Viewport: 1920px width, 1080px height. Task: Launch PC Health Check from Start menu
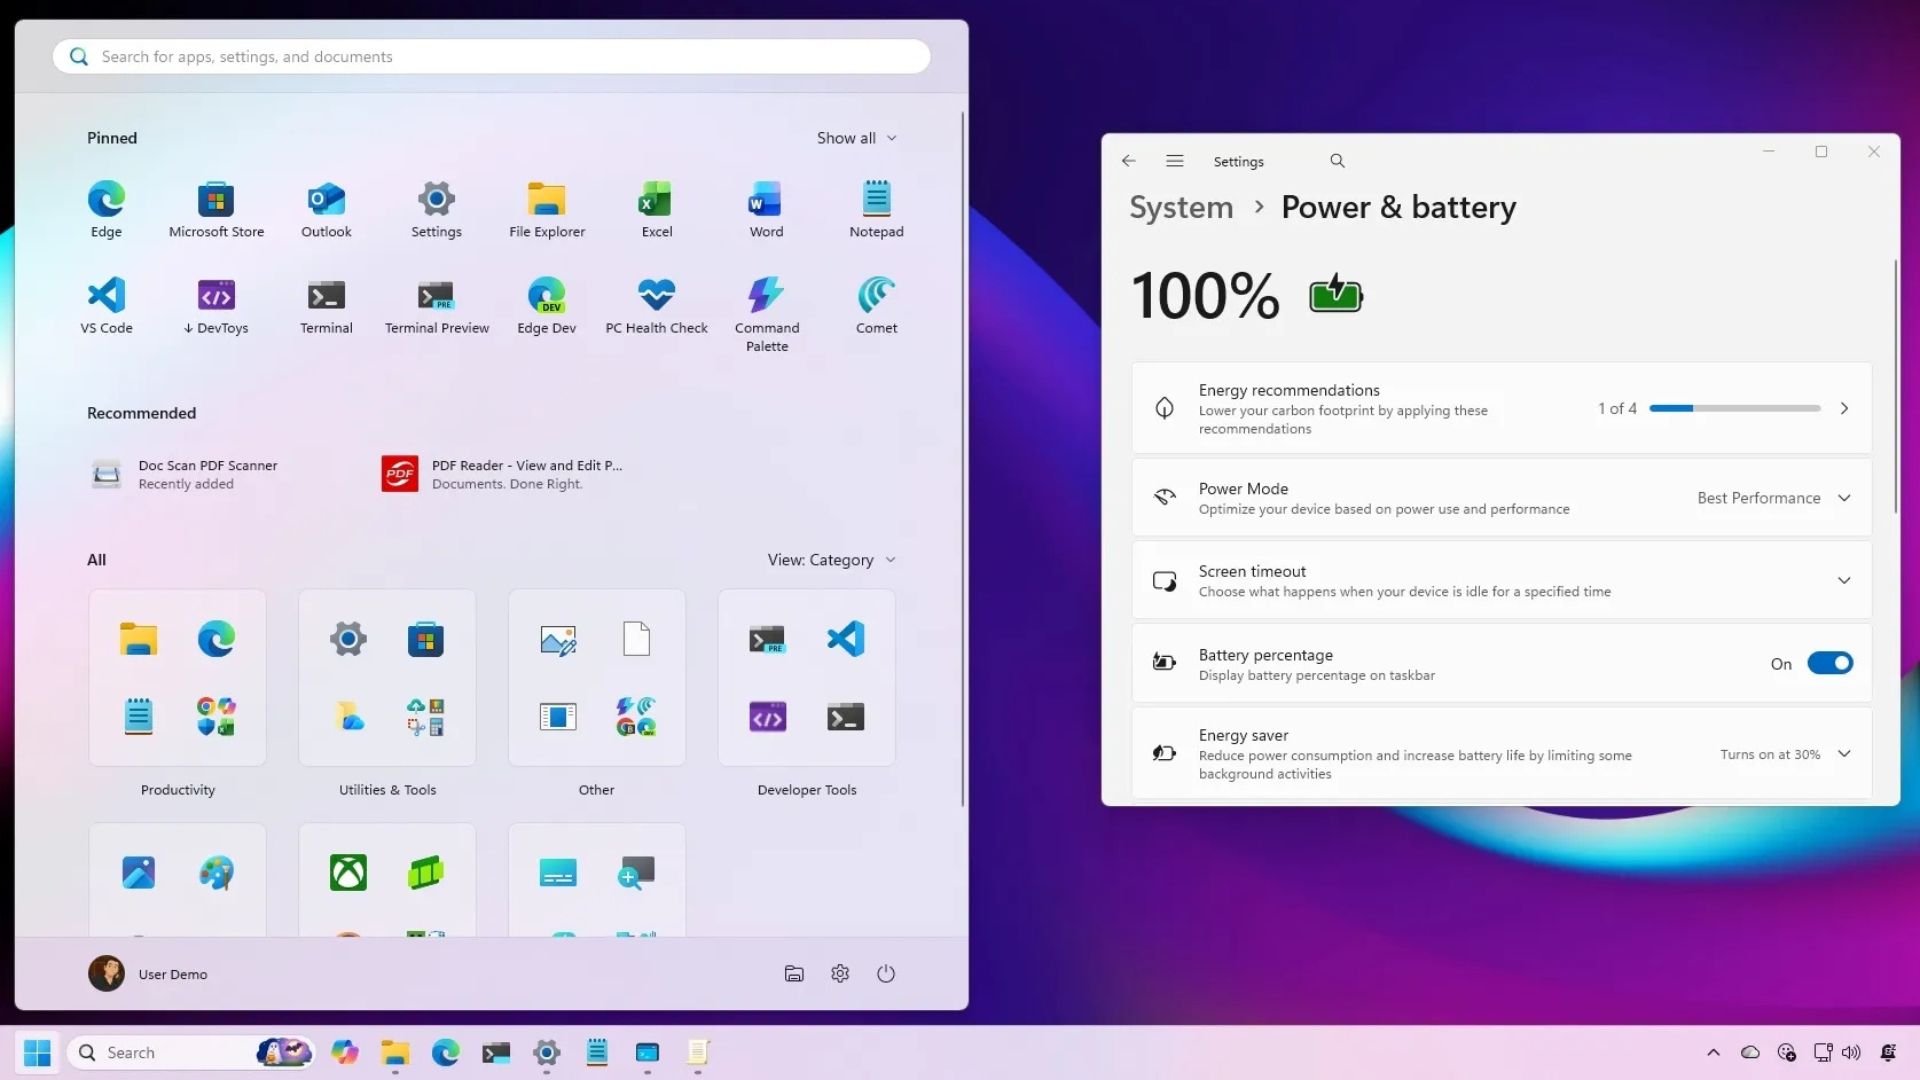point(656,305)
